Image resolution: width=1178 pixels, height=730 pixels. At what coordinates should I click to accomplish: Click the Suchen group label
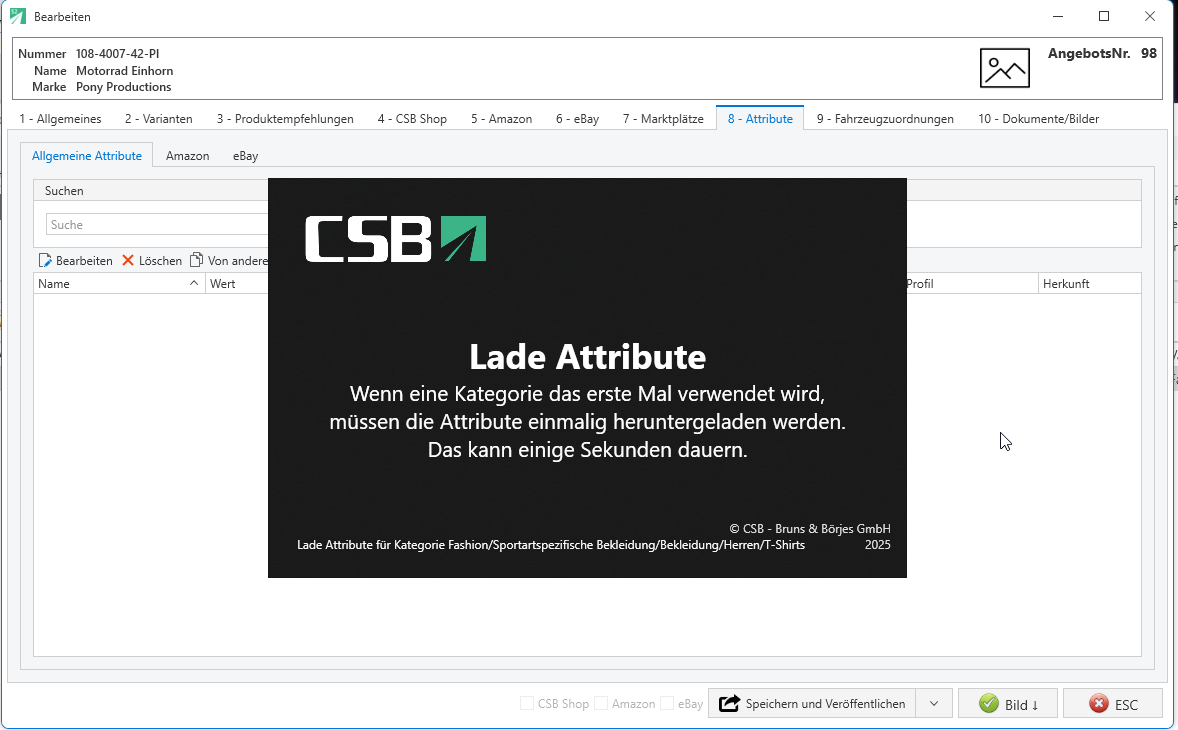(64, 191)
